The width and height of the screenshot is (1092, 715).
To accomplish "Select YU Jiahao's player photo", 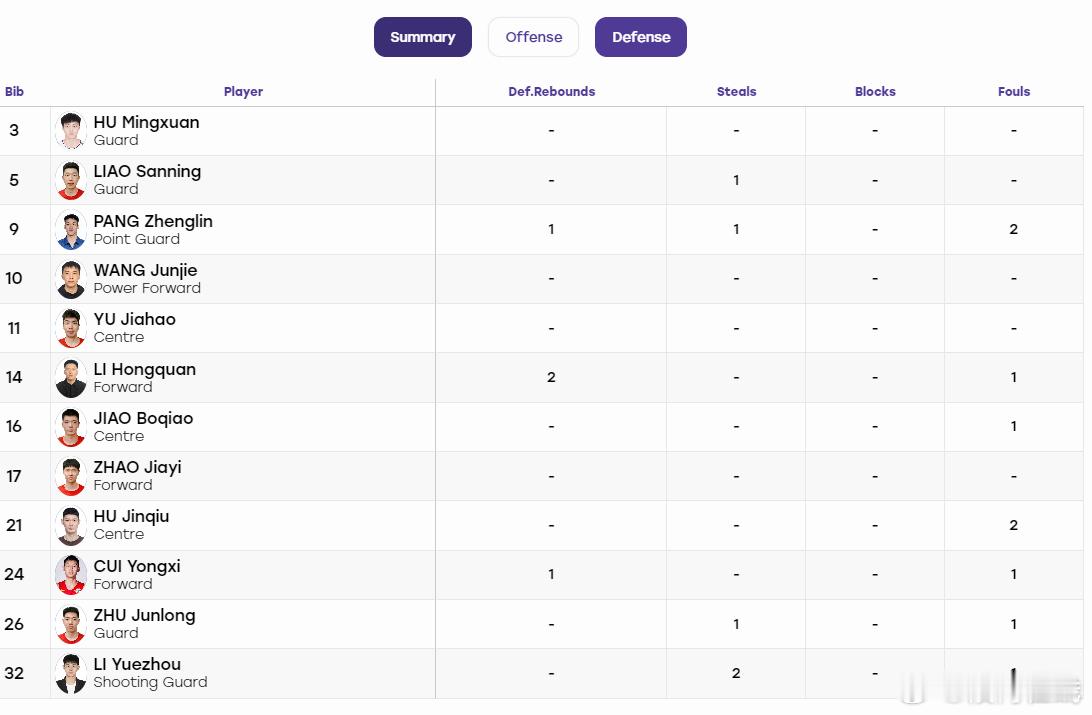I will (71, 328).
